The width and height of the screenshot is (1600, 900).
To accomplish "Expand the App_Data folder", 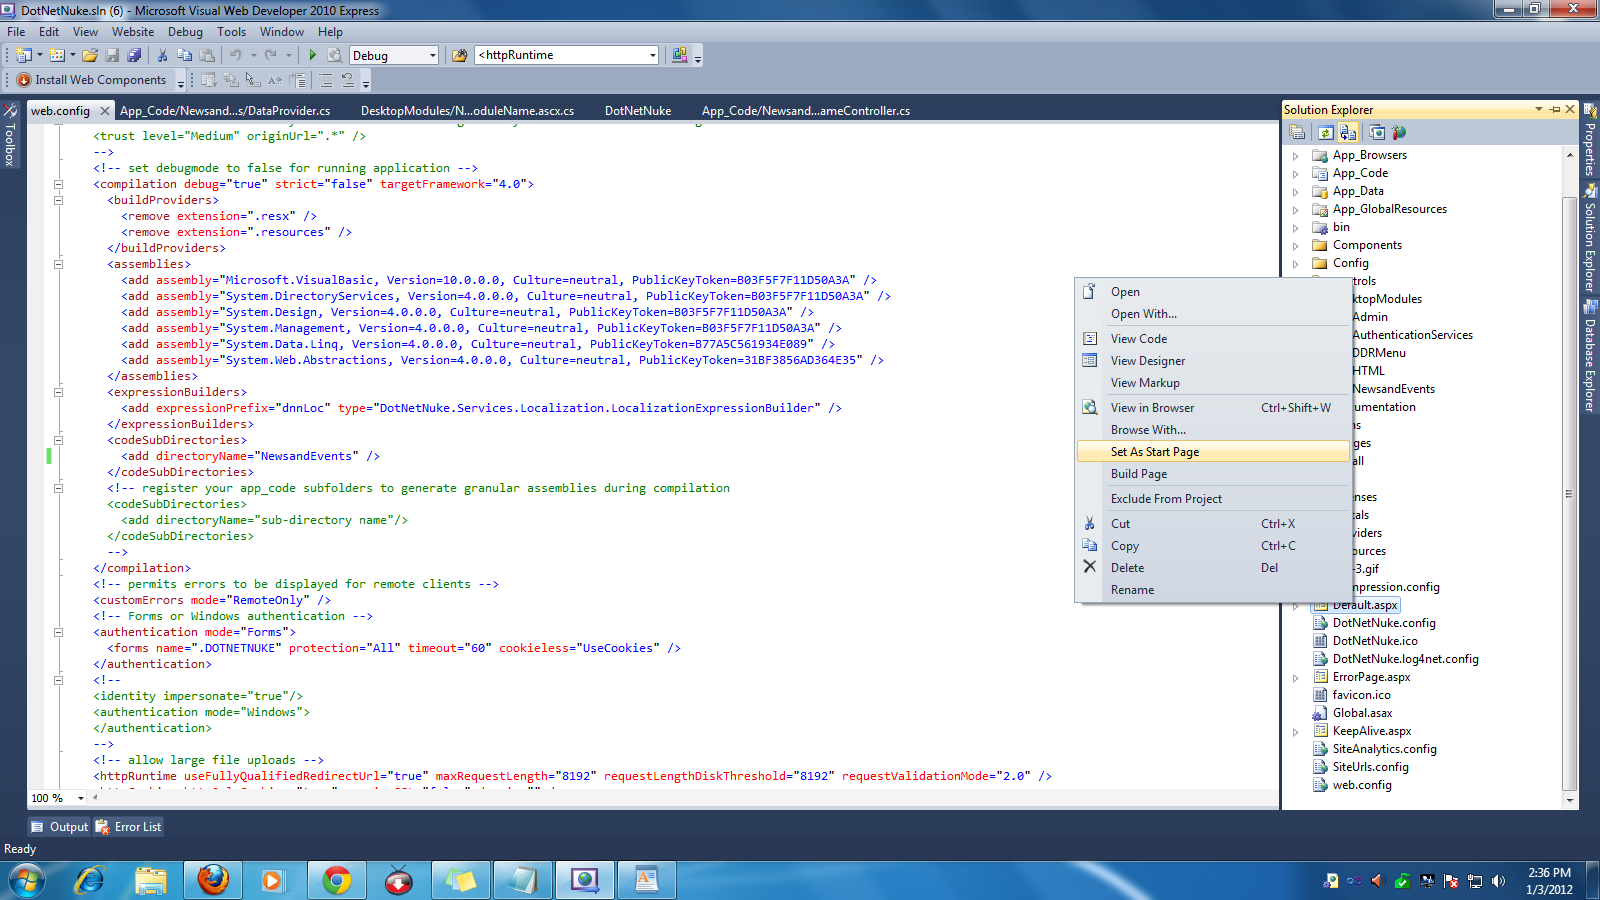I will 1296,192.
